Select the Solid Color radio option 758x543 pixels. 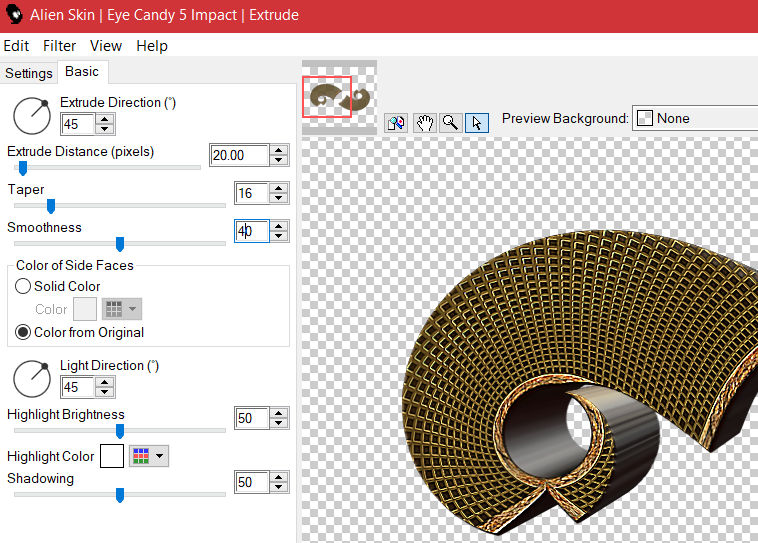point(23,286)
